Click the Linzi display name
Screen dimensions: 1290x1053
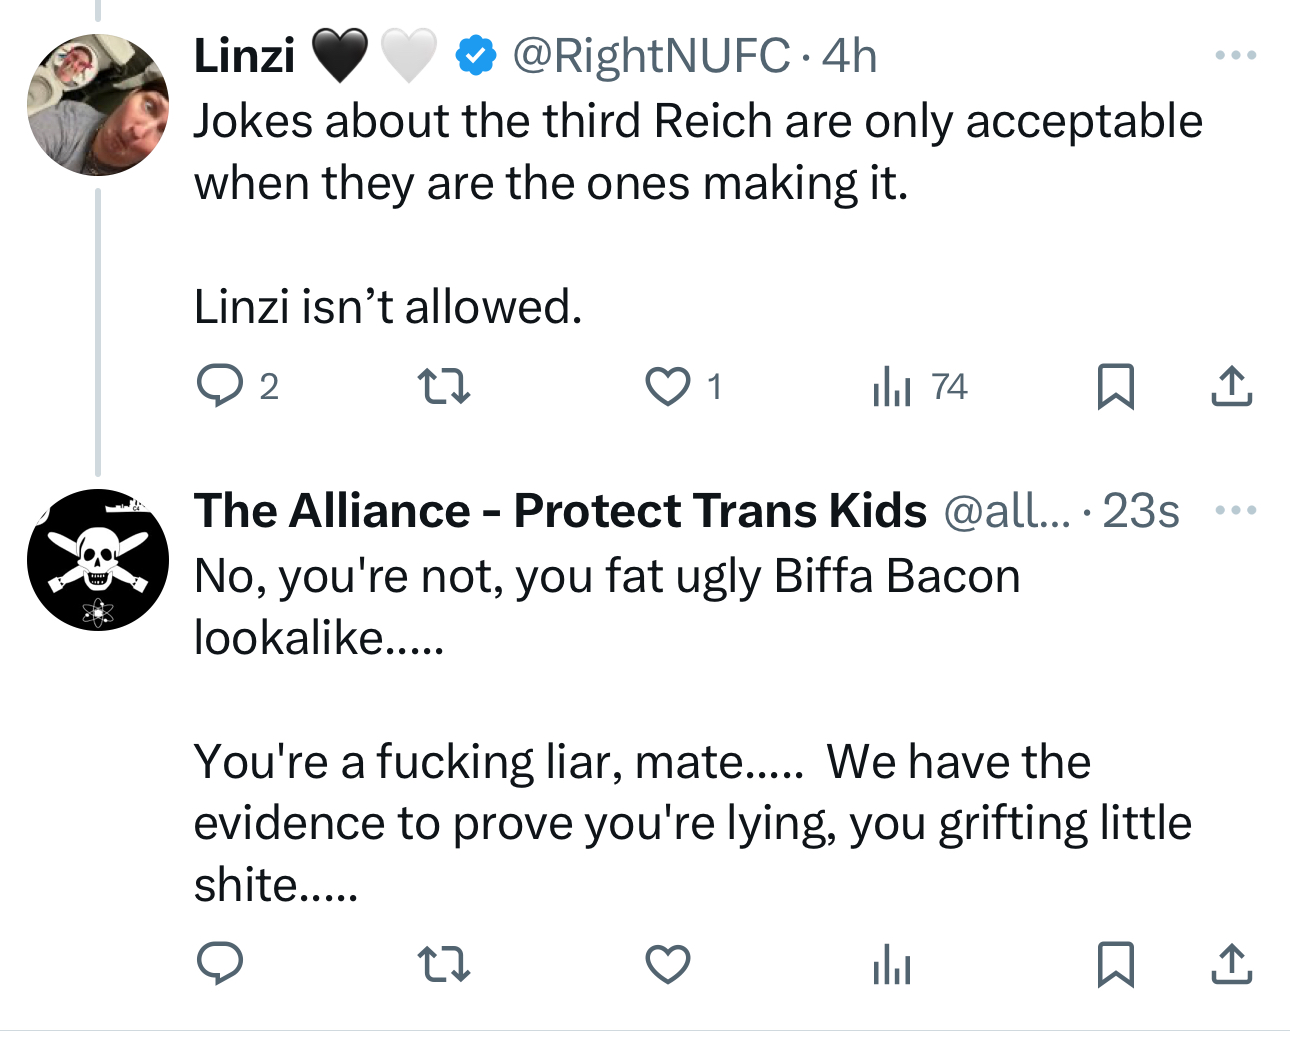244,56
